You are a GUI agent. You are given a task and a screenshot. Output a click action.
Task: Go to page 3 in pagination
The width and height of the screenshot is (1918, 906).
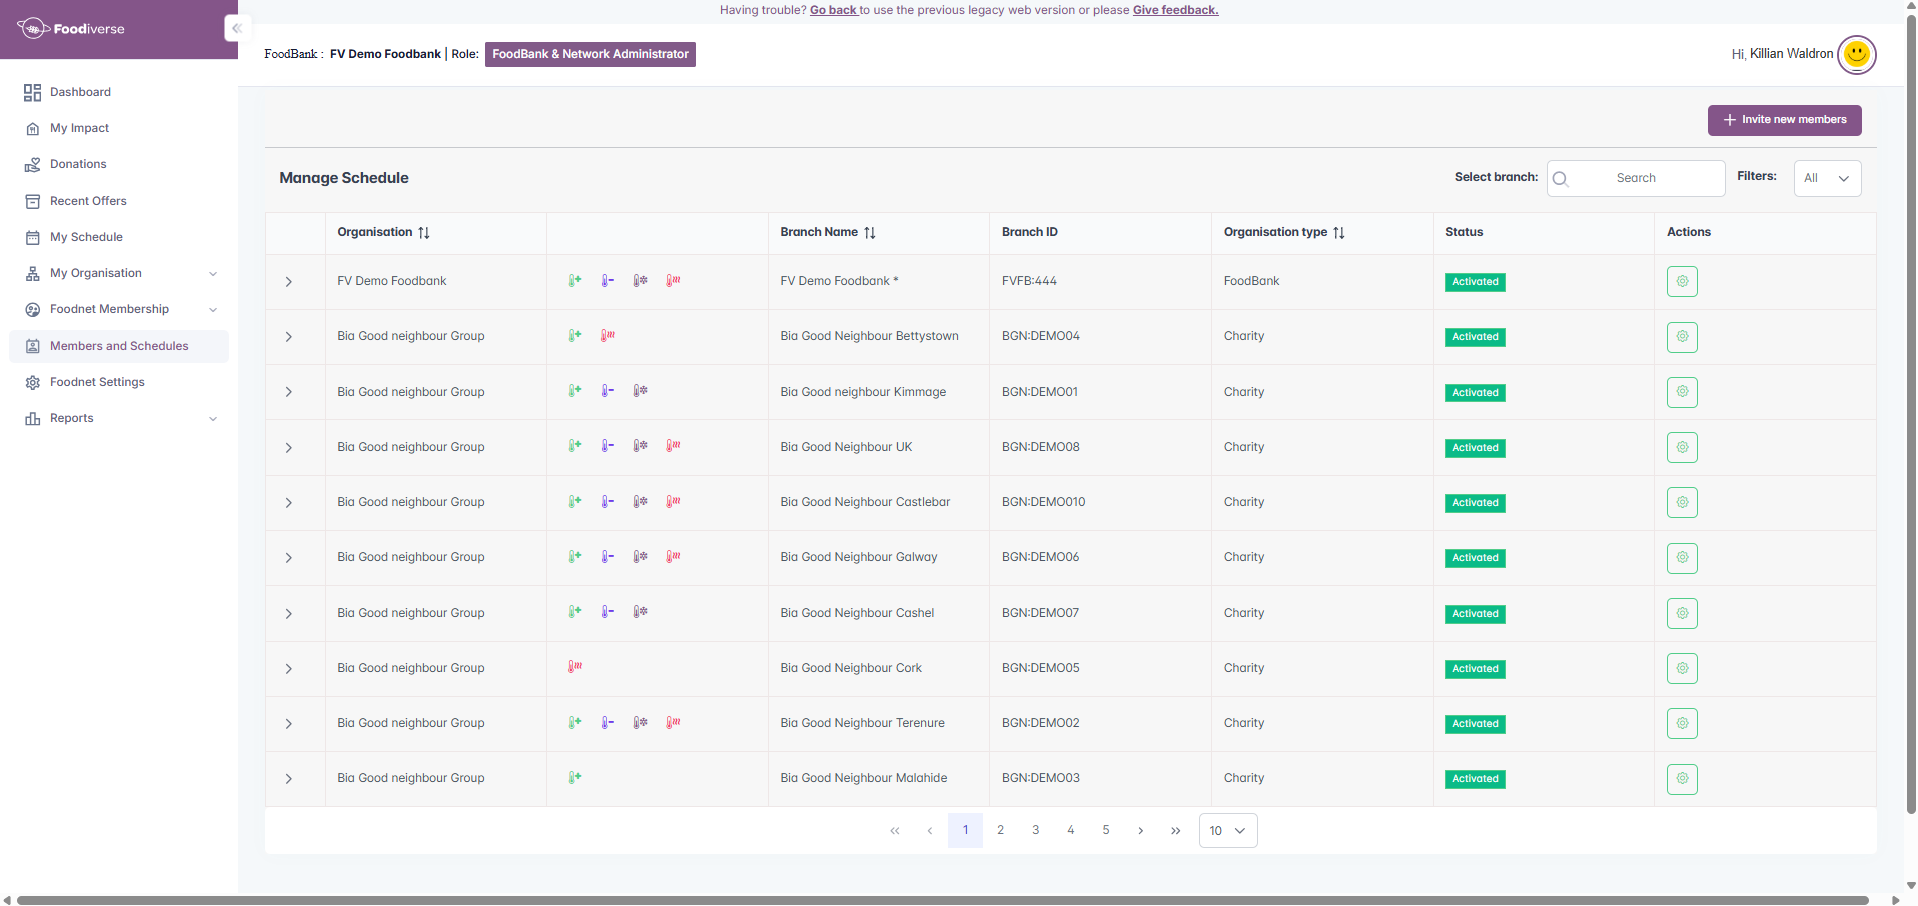pyautogui.click(x=1035, y=830)
